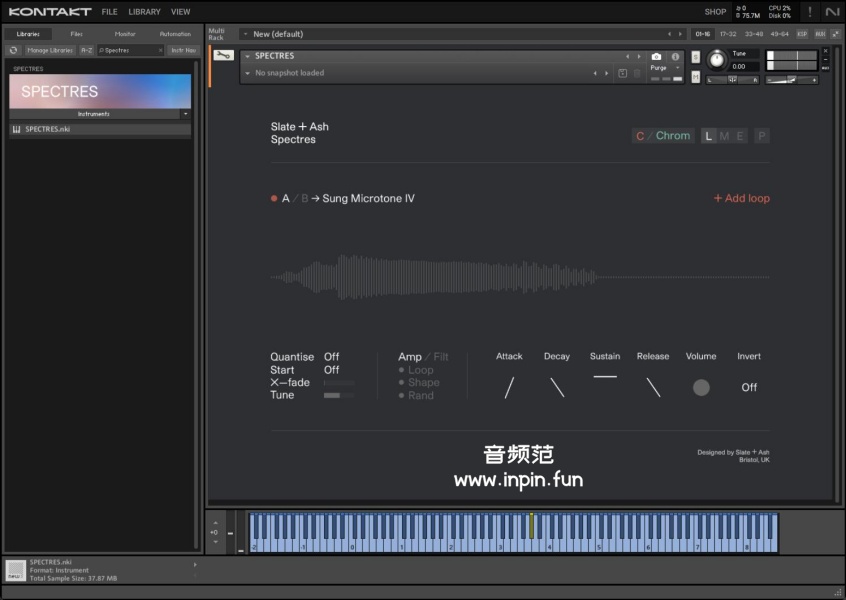Viewport: 846px width, 600px height.
Task: Click the Add loop link
Action: [741, 198]
